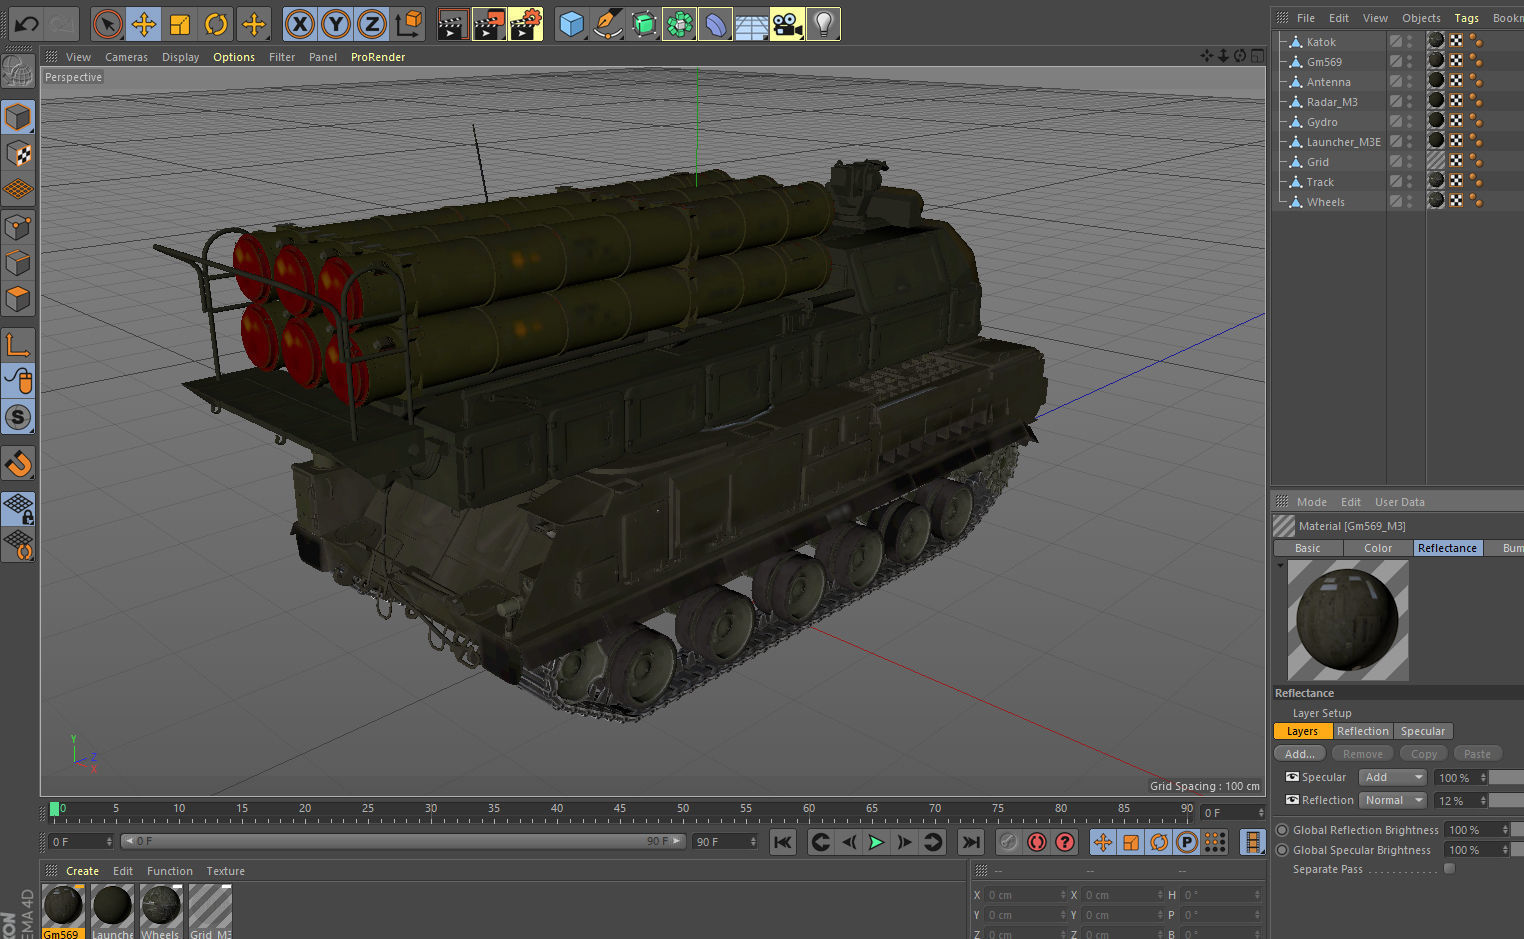The image size is (1524, 939).
Task: Open the viewport Display menu
Action: point(180,57)
